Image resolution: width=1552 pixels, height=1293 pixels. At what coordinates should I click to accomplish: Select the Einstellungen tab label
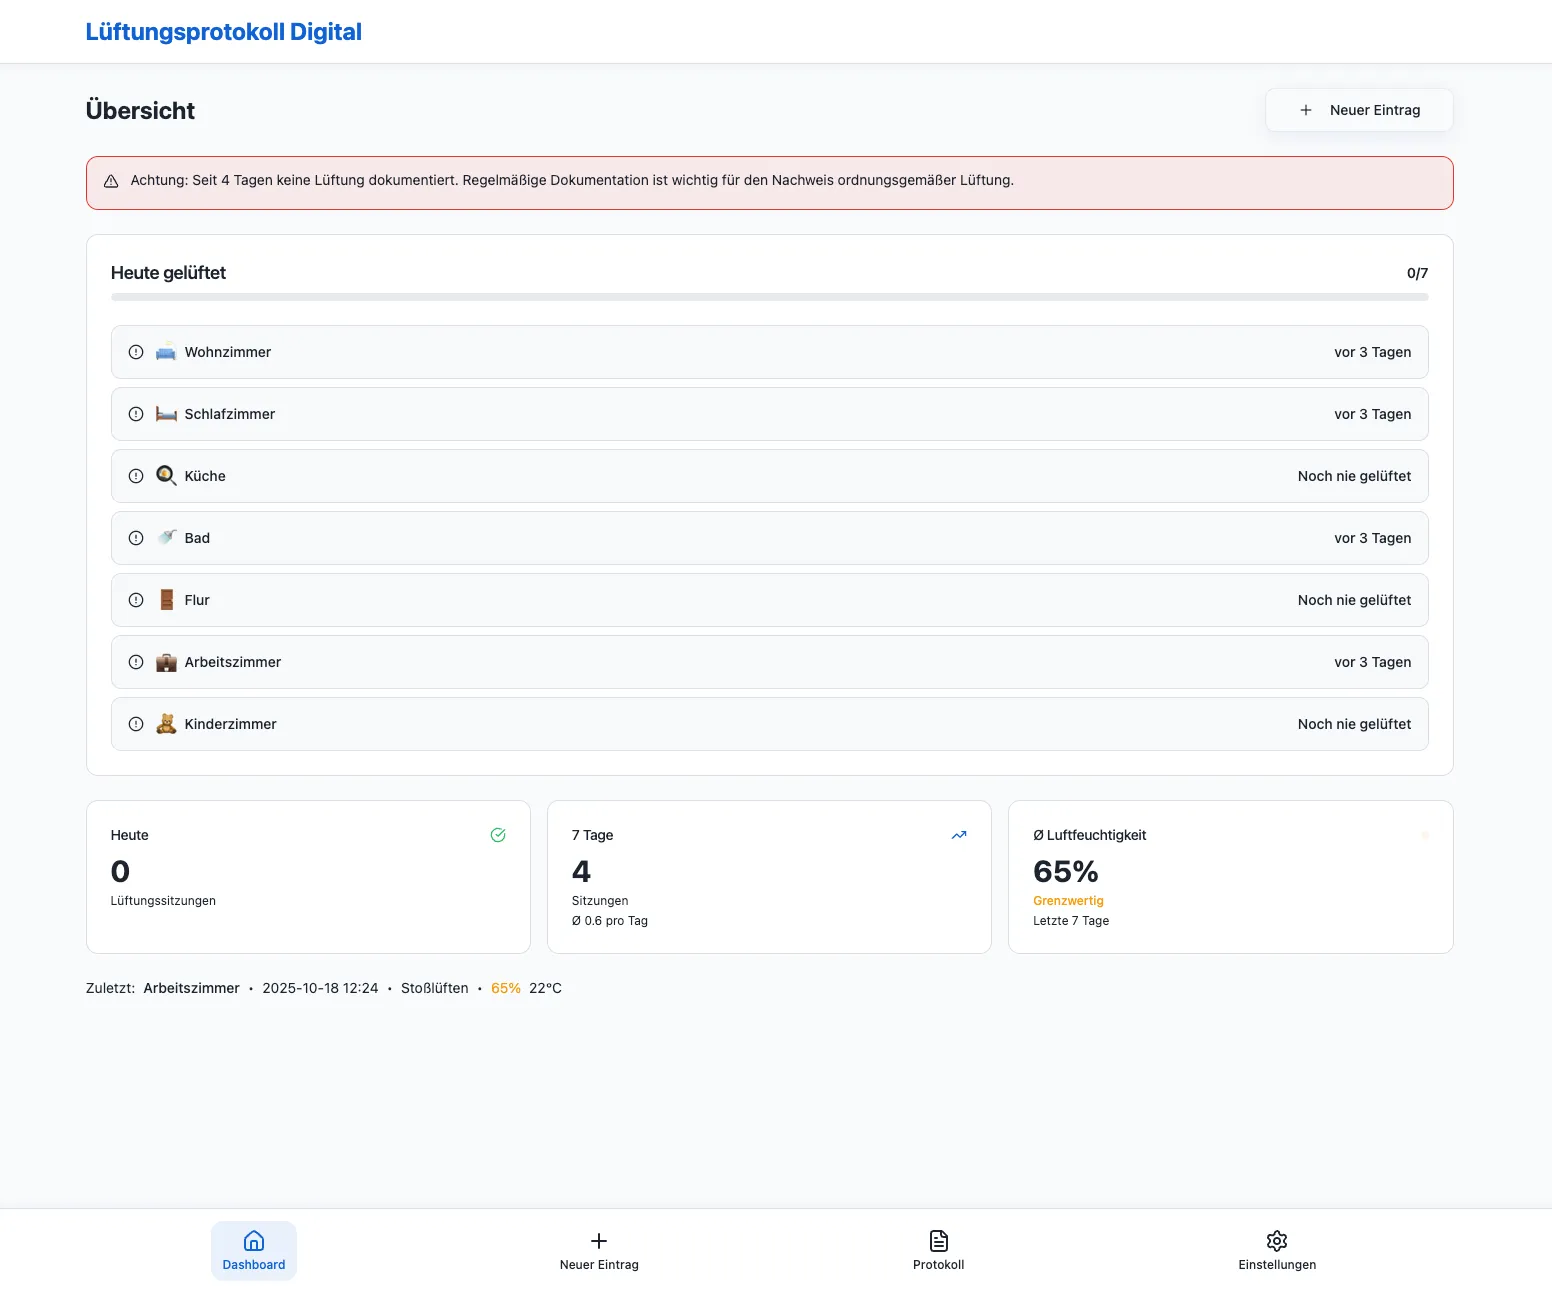(1277, 1265)
